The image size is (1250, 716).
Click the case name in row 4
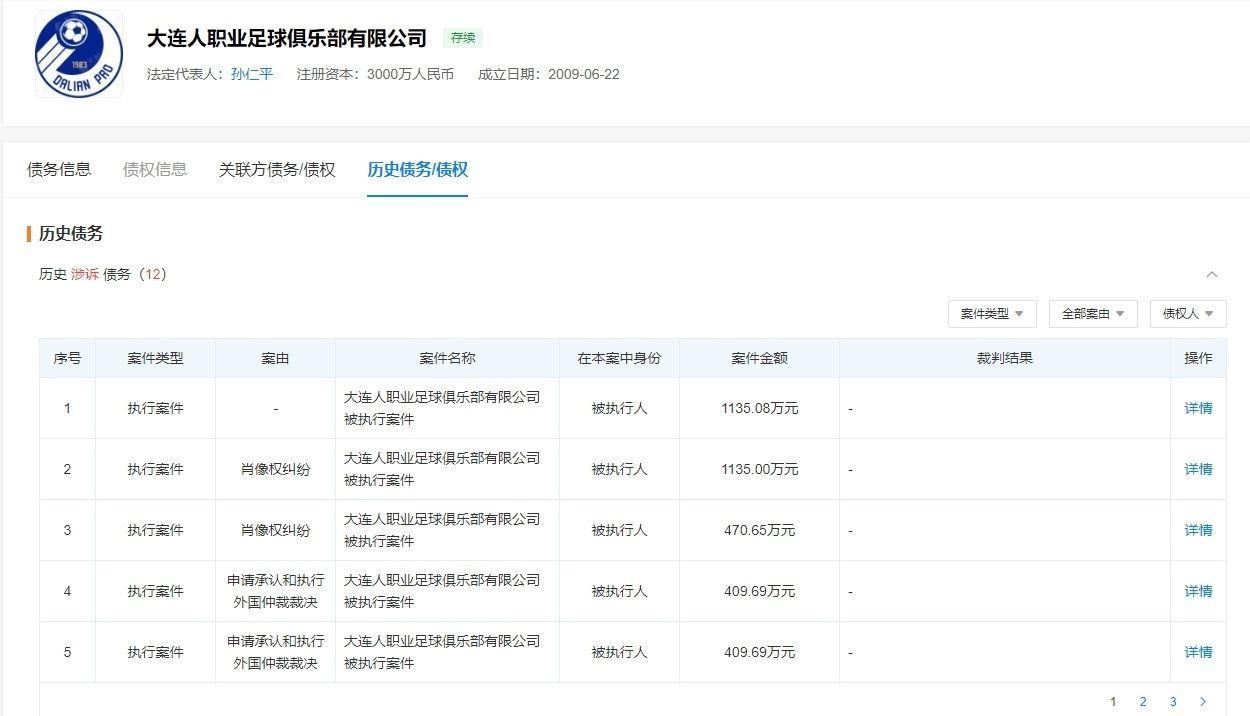click(442, 591)
